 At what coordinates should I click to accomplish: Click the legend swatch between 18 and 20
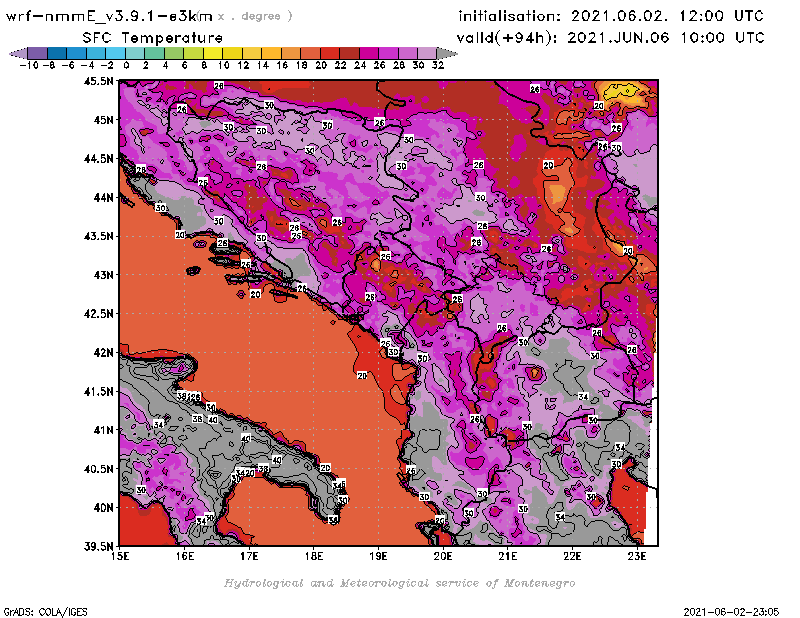(310, 53)
